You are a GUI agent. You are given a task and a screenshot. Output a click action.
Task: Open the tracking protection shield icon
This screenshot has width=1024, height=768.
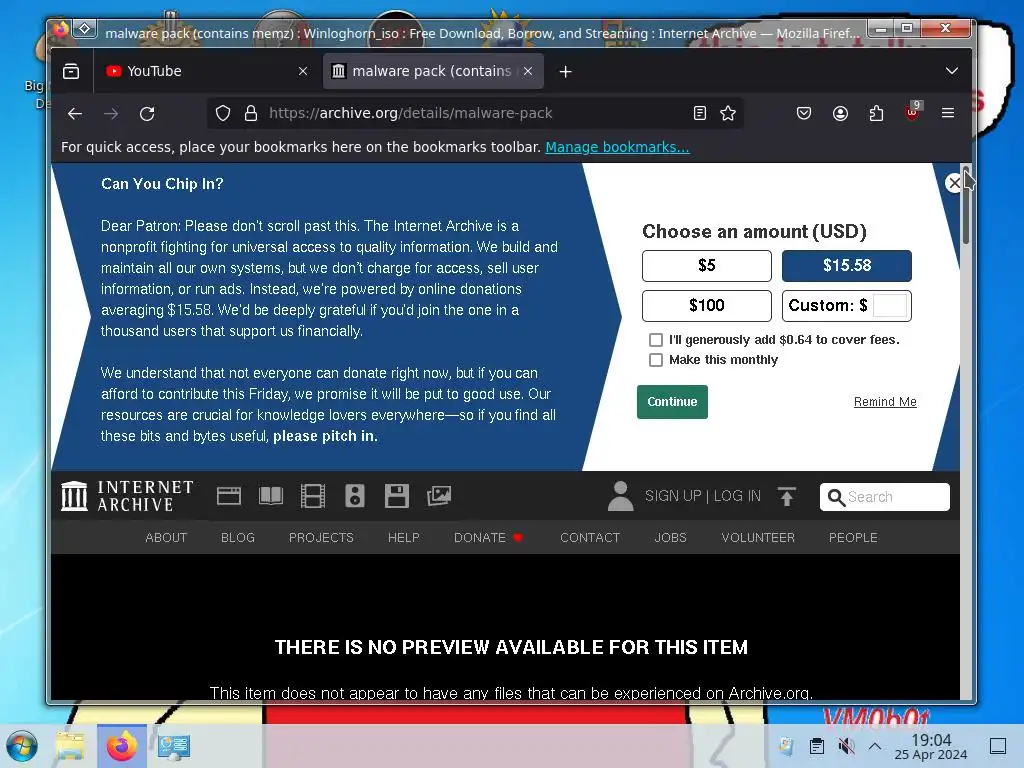pyautogui.click(x=223, y=114)
